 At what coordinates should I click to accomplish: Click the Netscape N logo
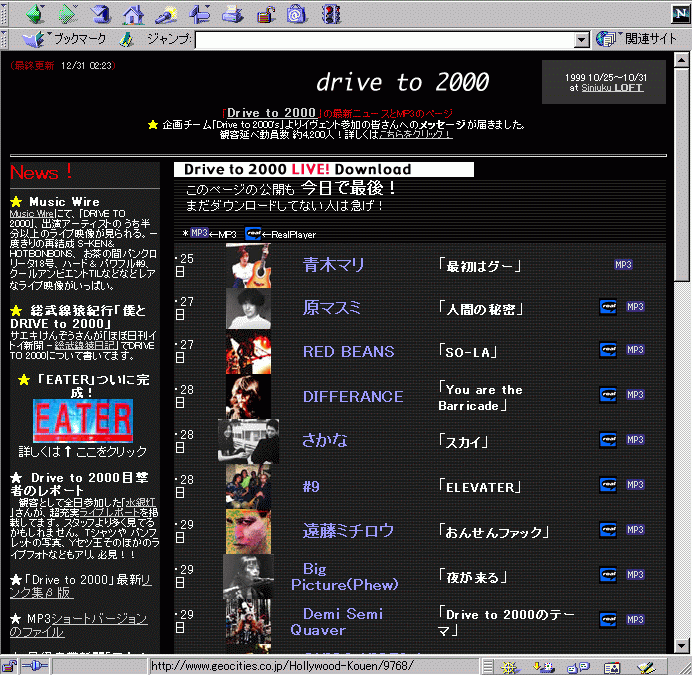pyautogui.click(x=680, y=14)
